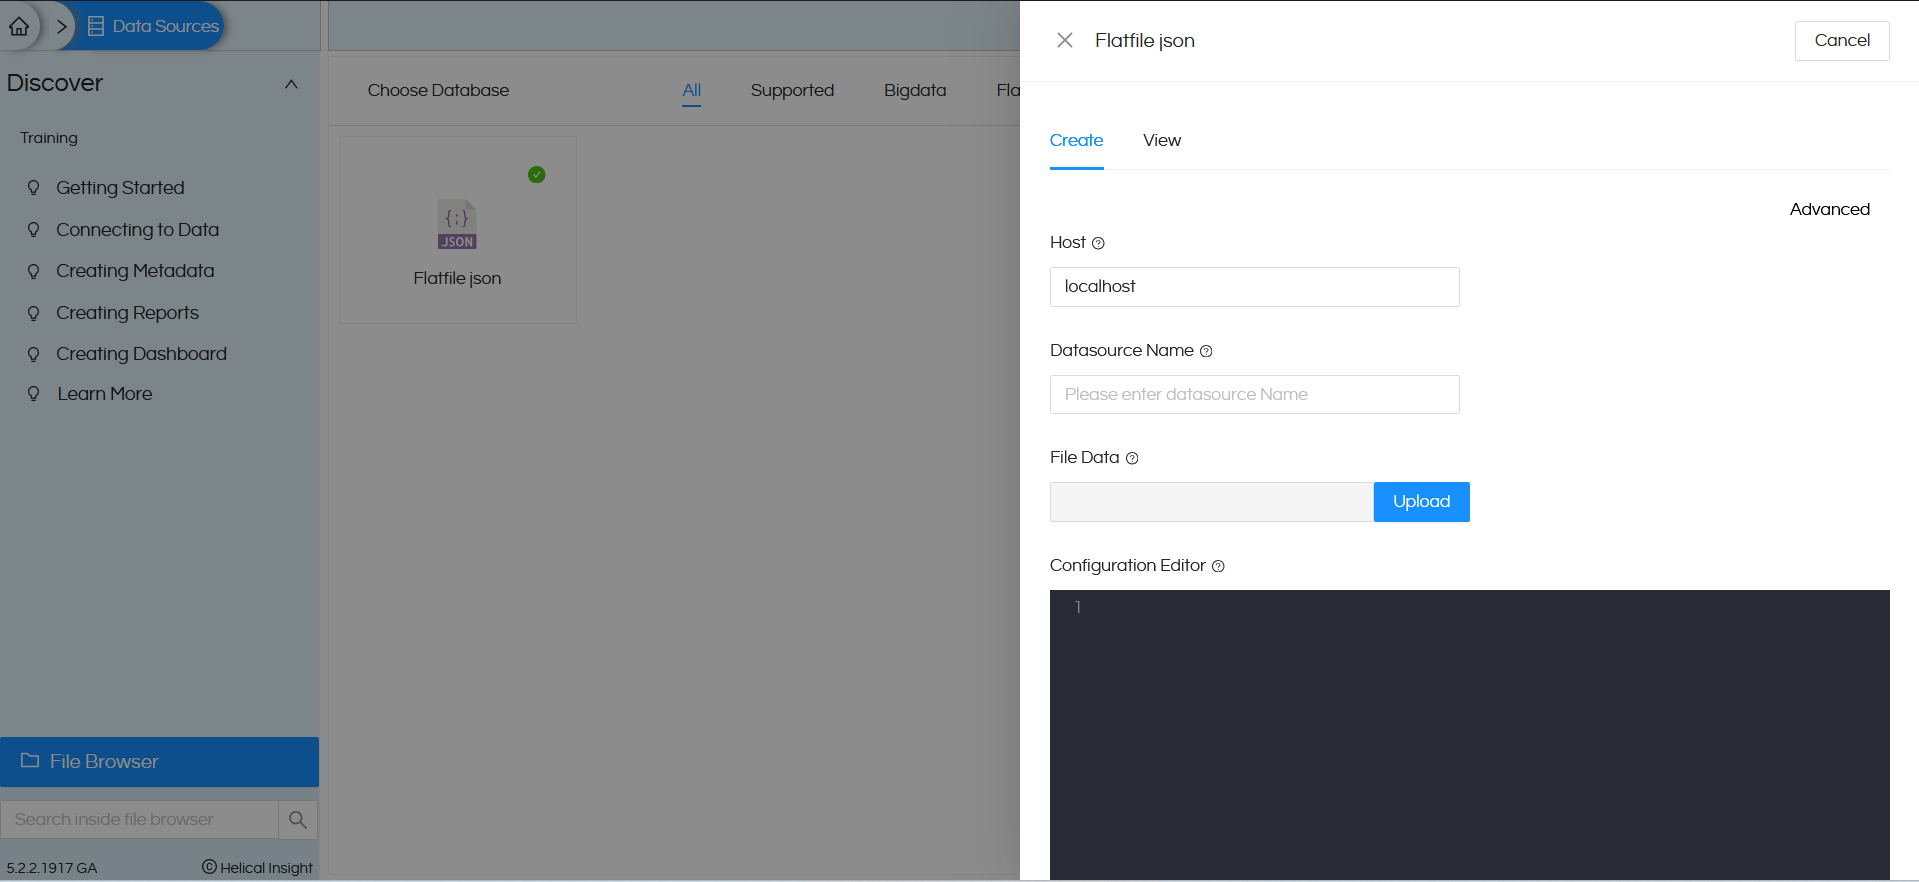1919x882 pixels.
Task: Click the Configuration Editor help icon
Action: 1218,566
